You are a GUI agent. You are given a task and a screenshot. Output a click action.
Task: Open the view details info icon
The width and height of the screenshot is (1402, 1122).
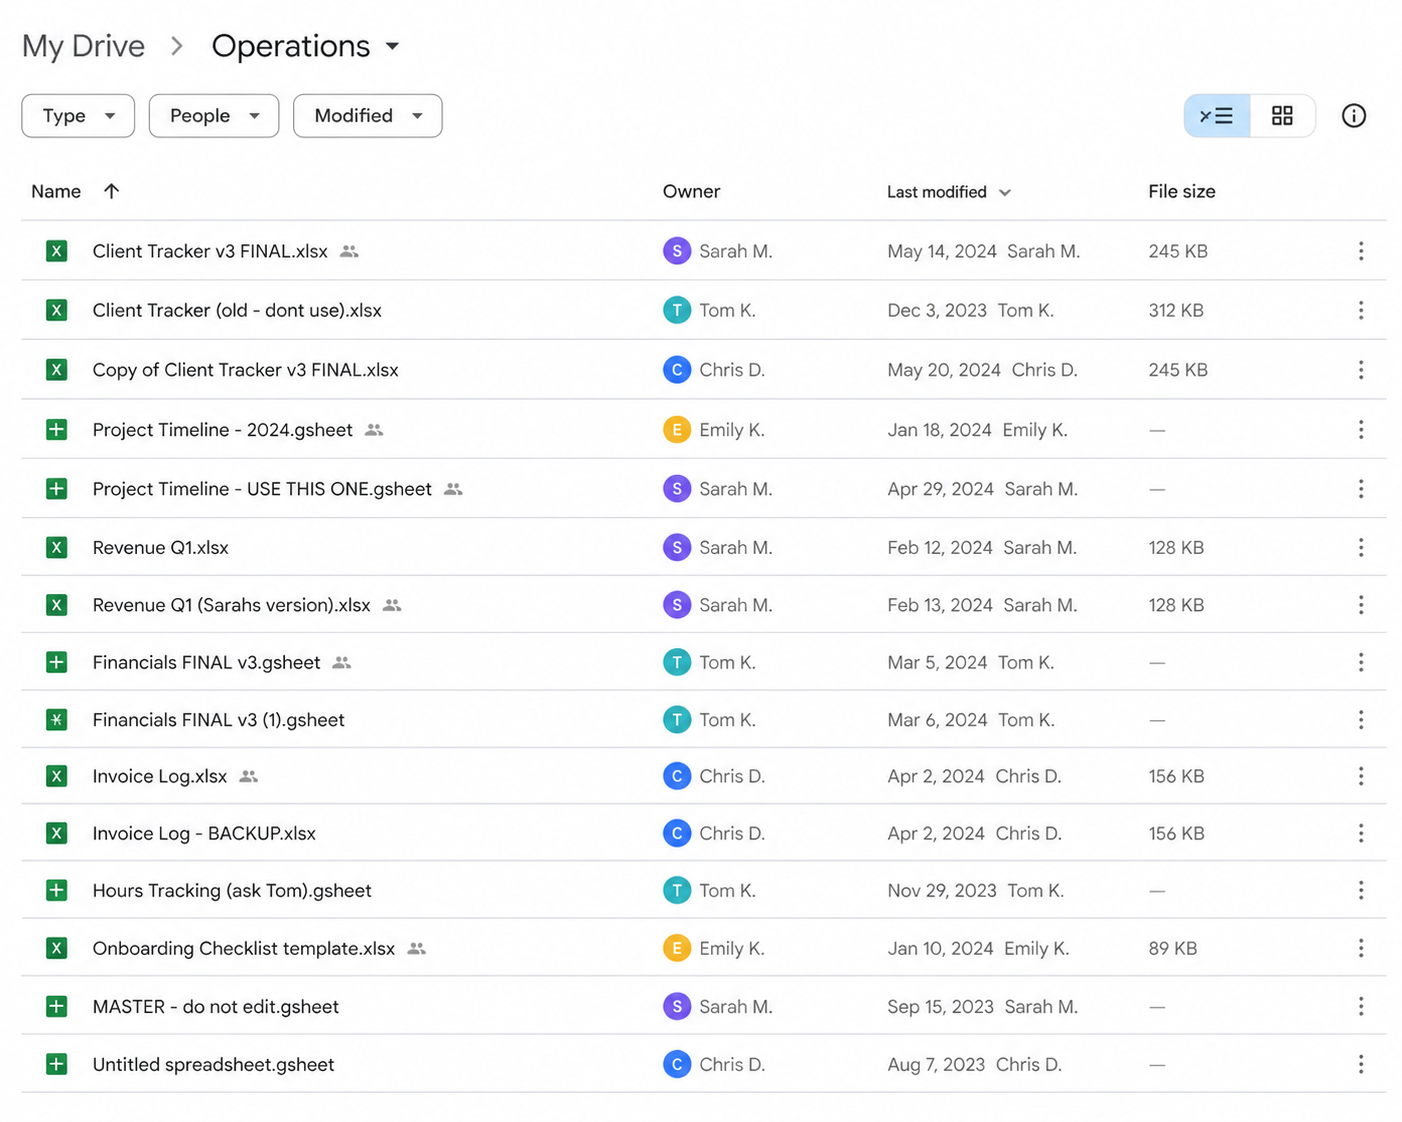(x=1353, y=116)
